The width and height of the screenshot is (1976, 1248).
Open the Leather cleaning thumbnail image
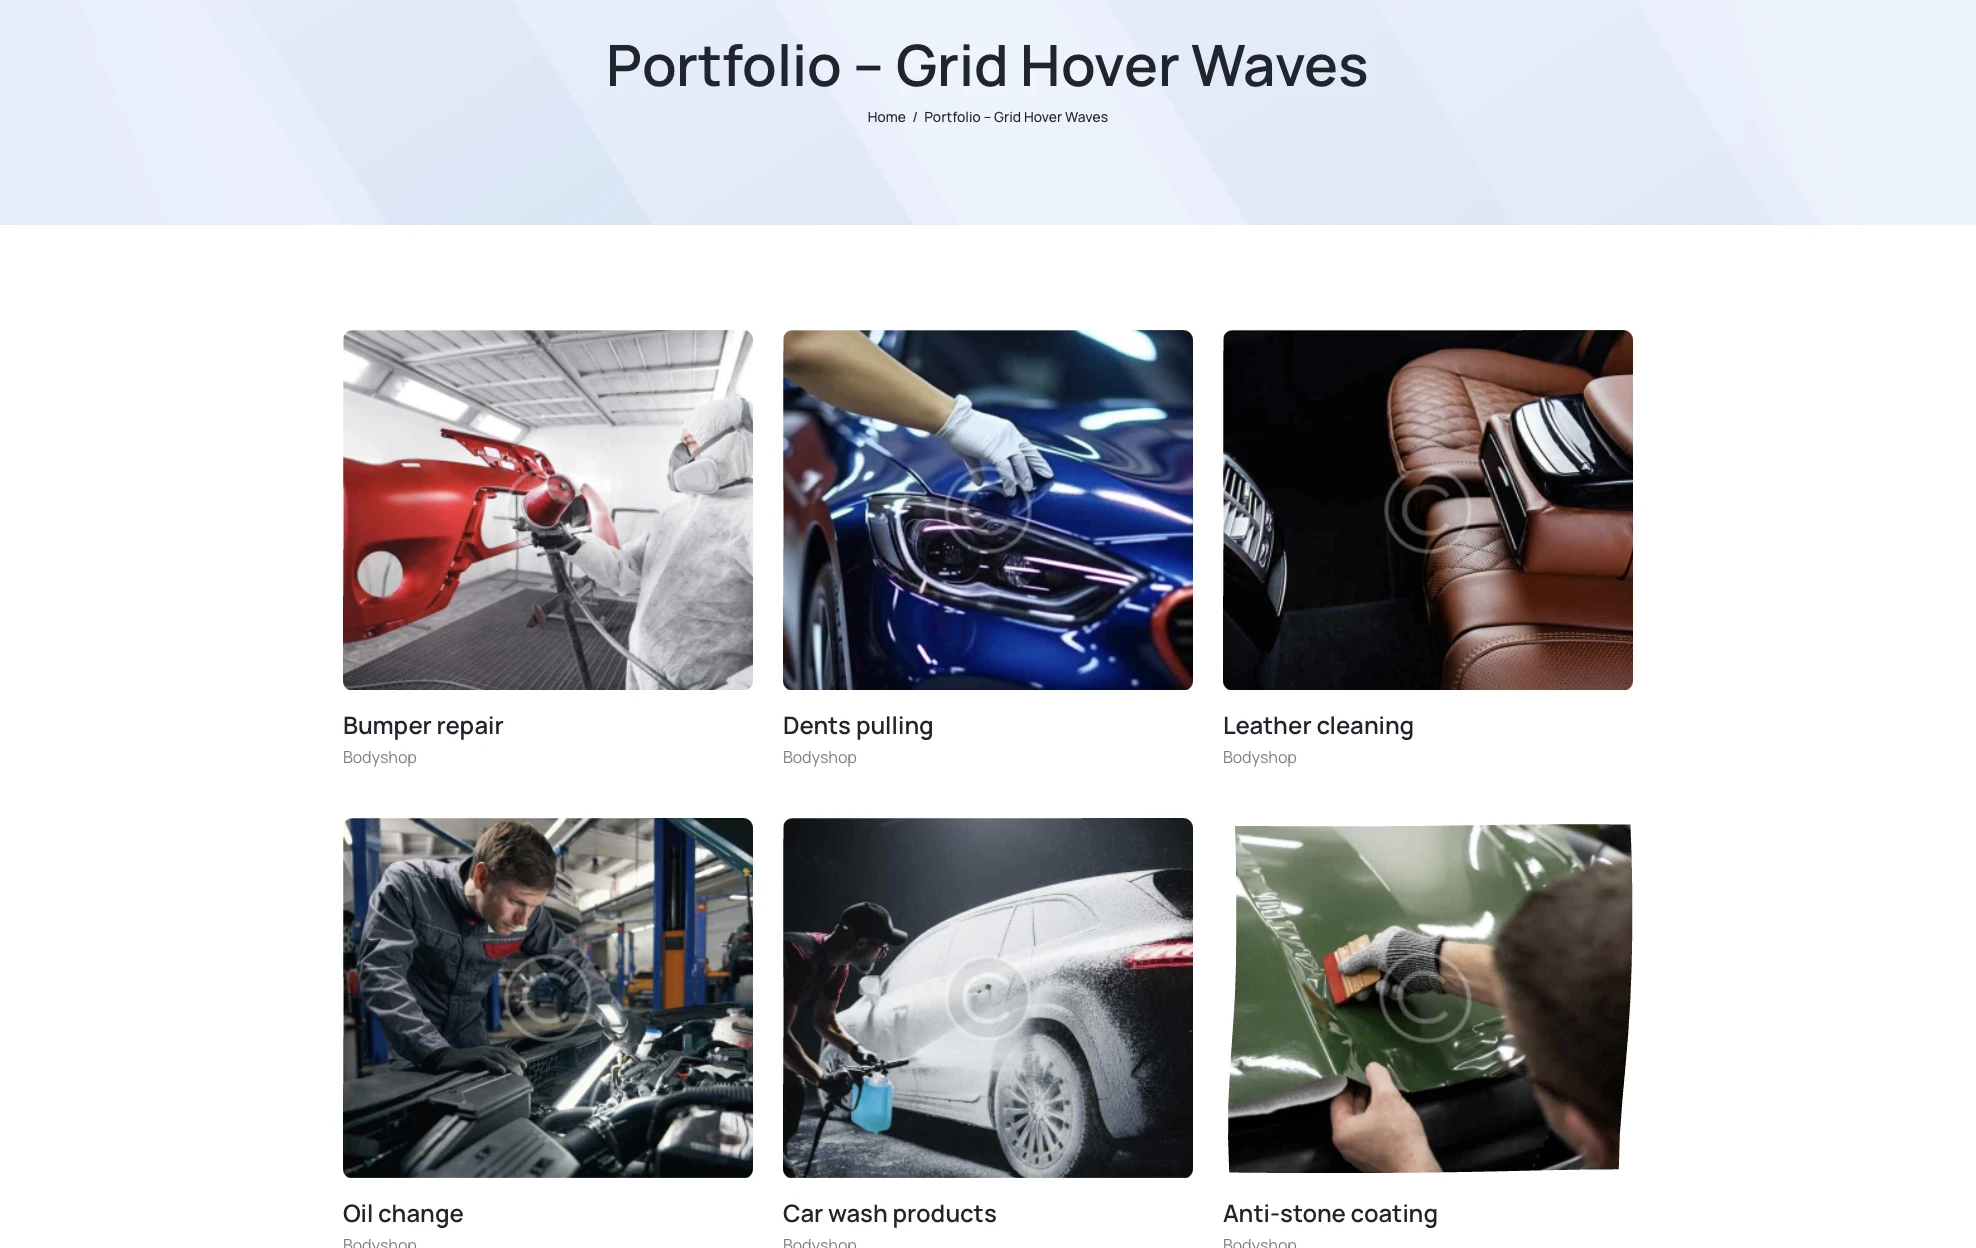[1428, 510]
